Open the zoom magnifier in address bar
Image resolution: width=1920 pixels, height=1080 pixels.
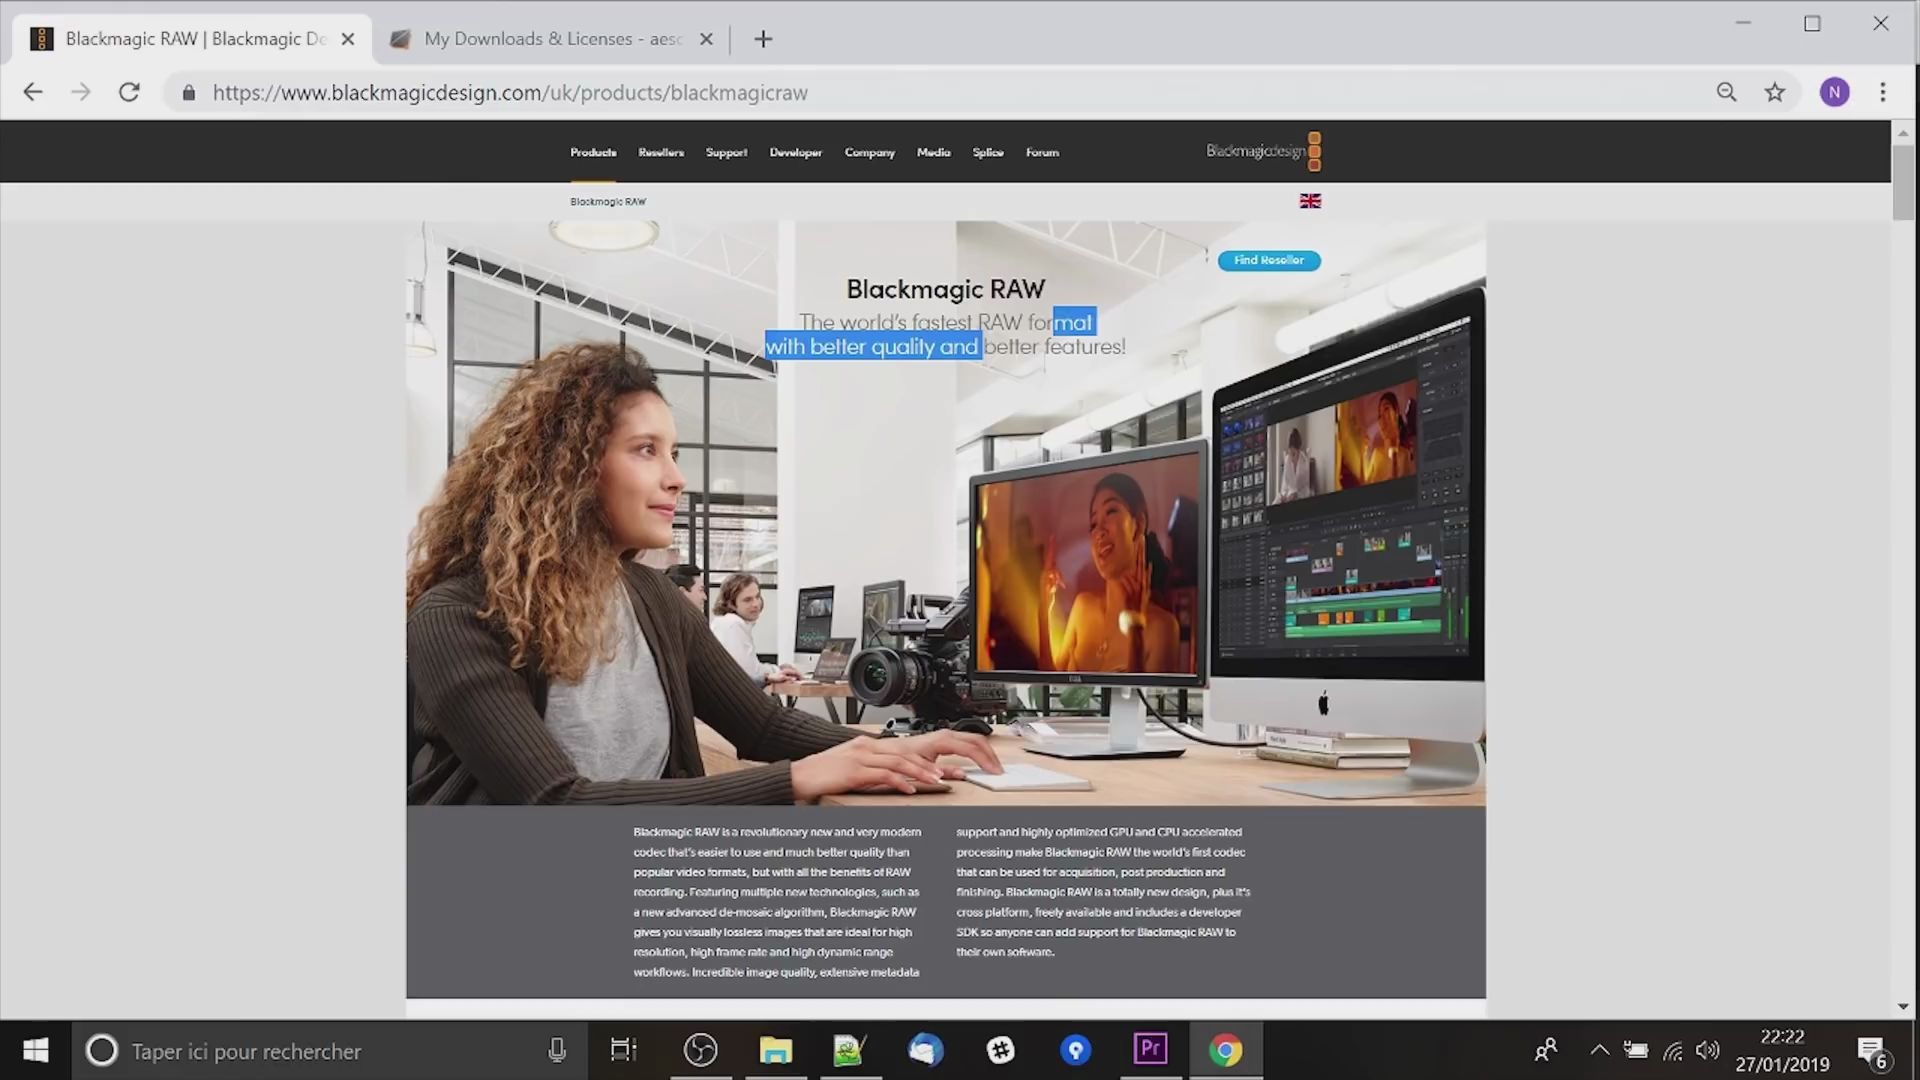click(x=1726, y=92)
